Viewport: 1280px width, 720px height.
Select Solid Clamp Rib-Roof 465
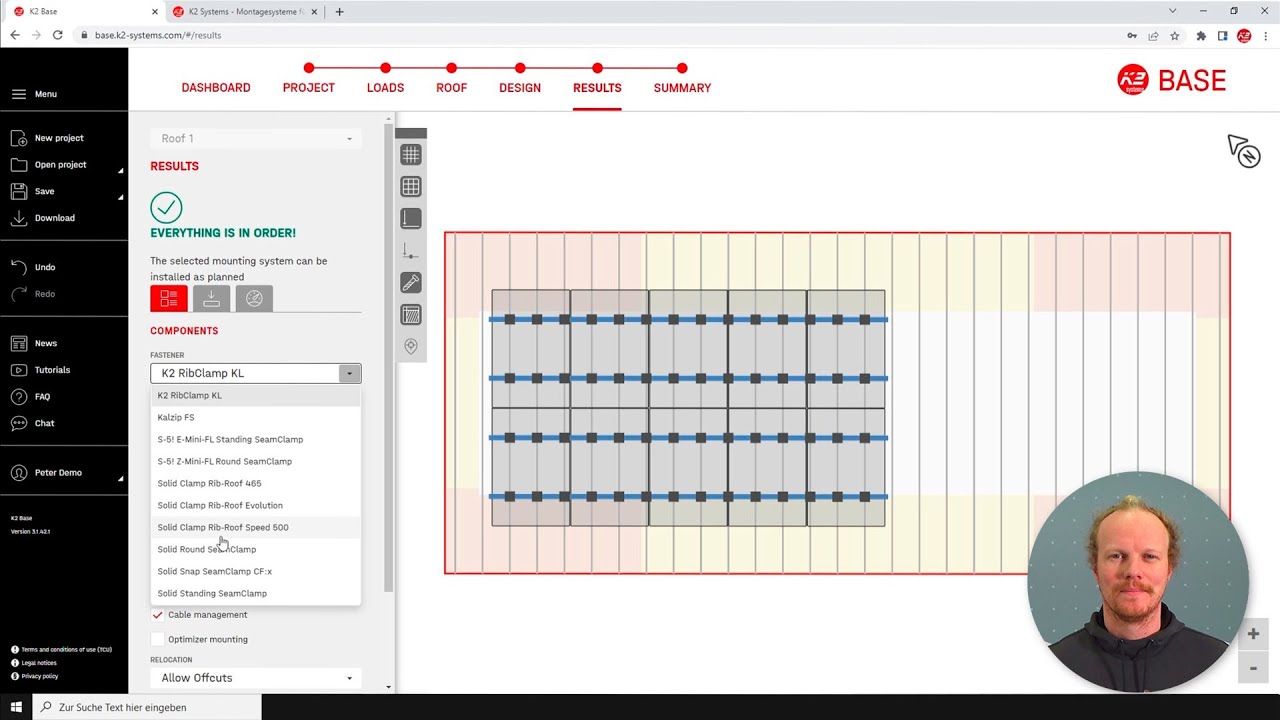tap(255, 483)
